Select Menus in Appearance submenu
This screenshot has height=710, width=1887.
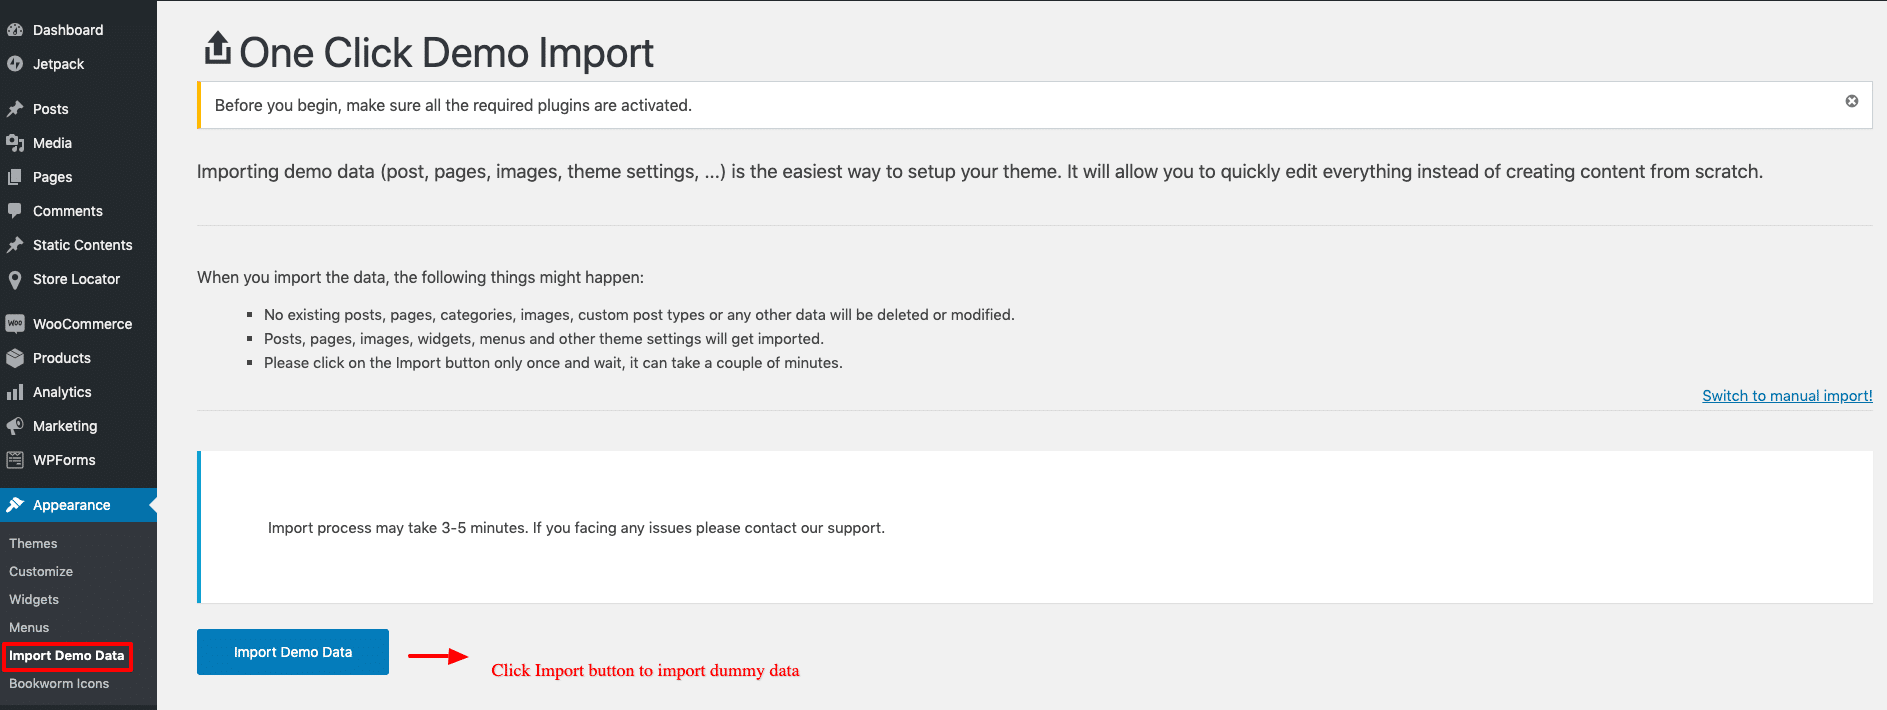pos(29,628)
